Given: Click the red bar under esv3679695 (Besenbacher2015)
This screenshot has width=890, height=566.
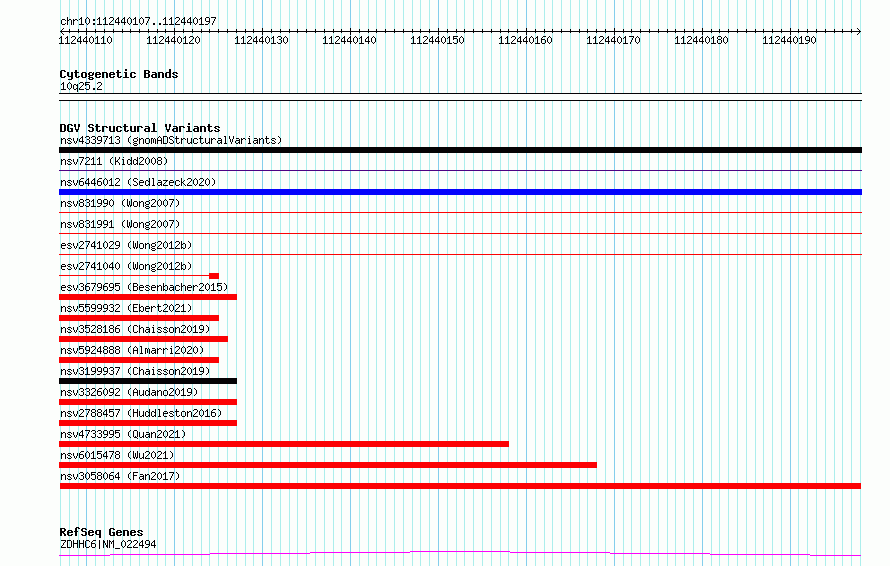Looking at the screenshot, I should tap(148, 297).
